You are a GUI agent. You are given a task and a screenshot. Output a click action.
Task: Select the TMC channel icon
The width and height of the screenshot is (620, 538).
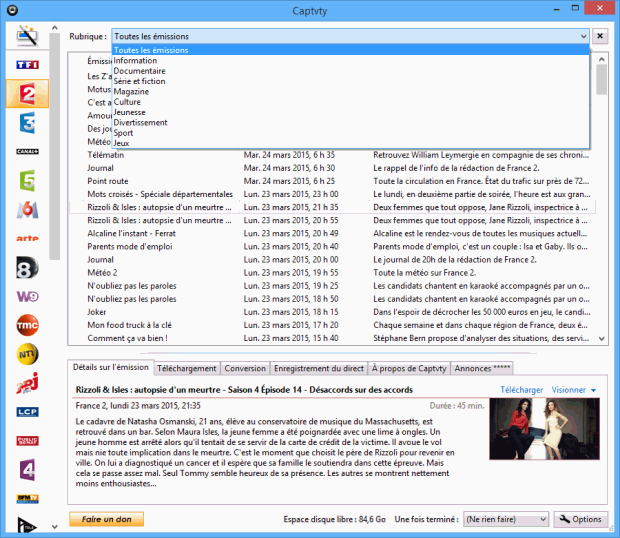click(x=27, y=325)
